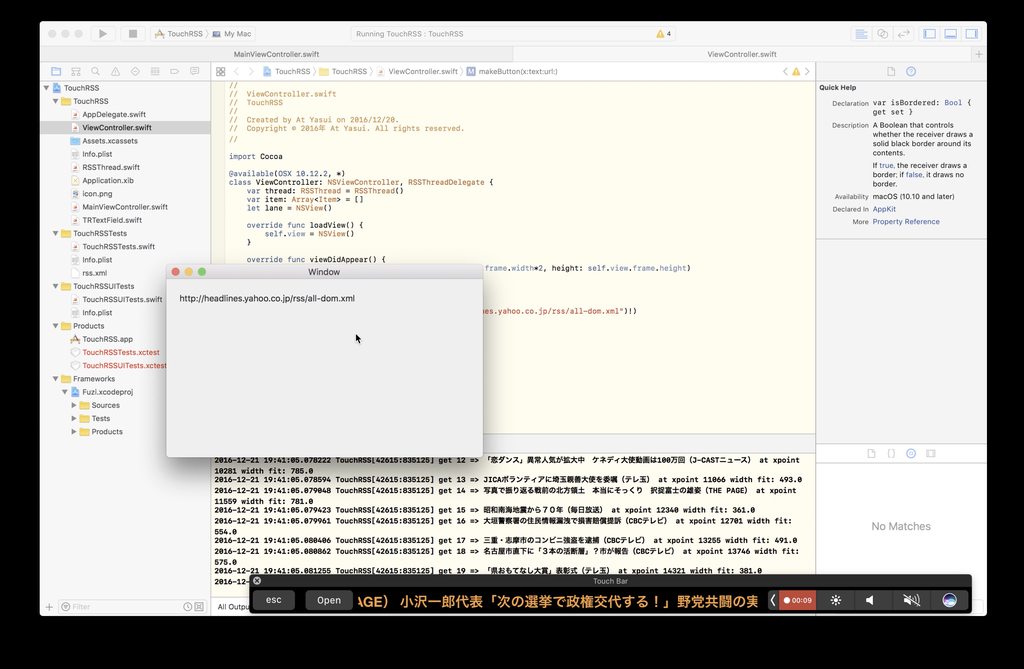Show the Symbol navigator
The width and height of the screenshot is (1024, 669).
76,71
